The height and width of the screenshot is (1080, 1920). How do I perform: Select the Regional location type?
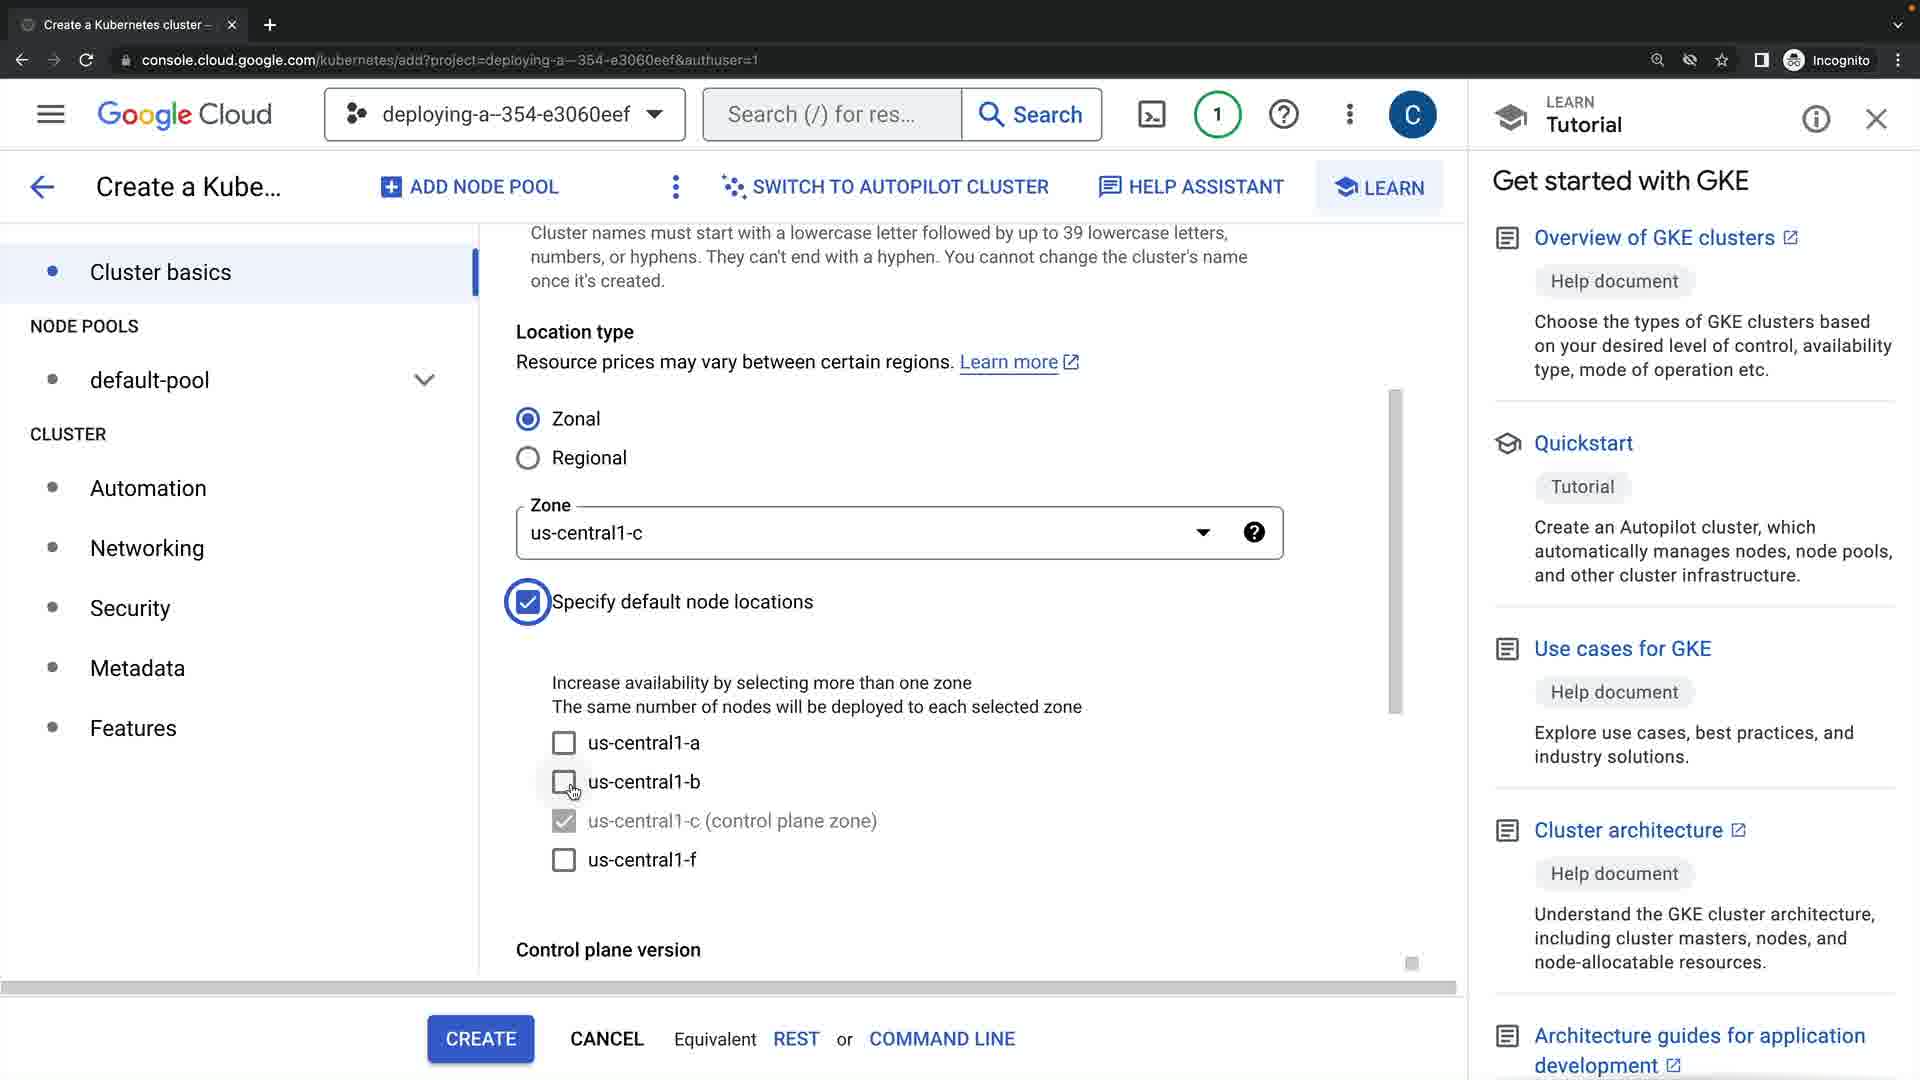click(x=528, y=458)
